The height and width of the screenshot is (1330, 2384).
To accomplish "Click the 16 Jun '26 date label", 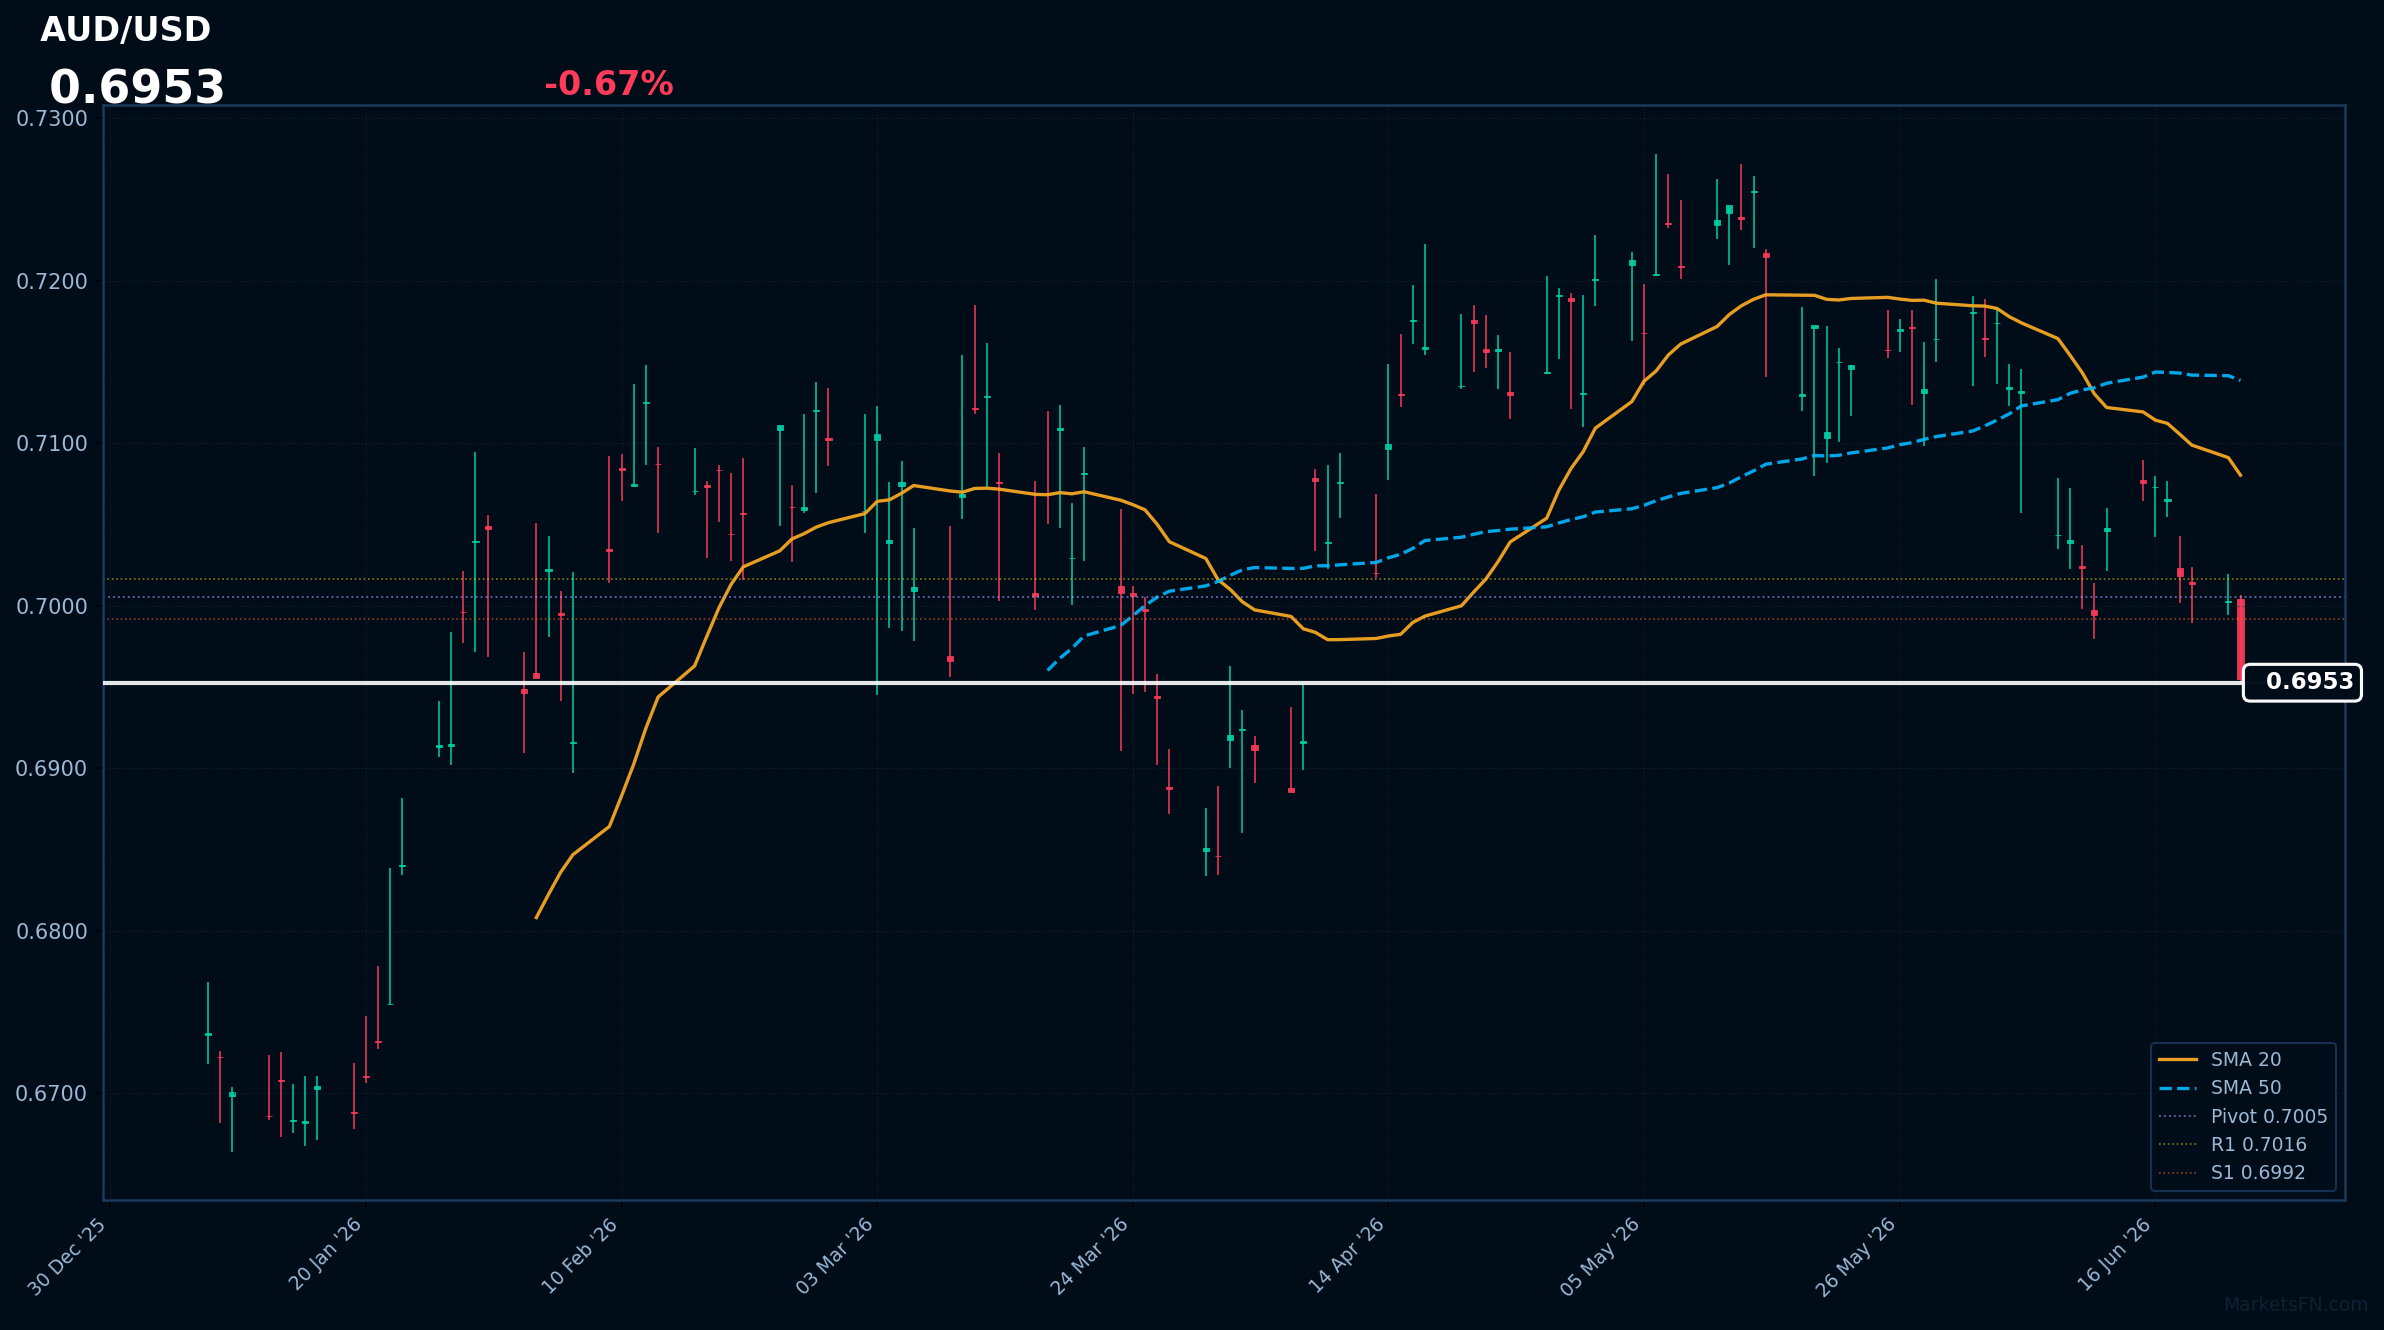I will click(x=2114, y=1255).
